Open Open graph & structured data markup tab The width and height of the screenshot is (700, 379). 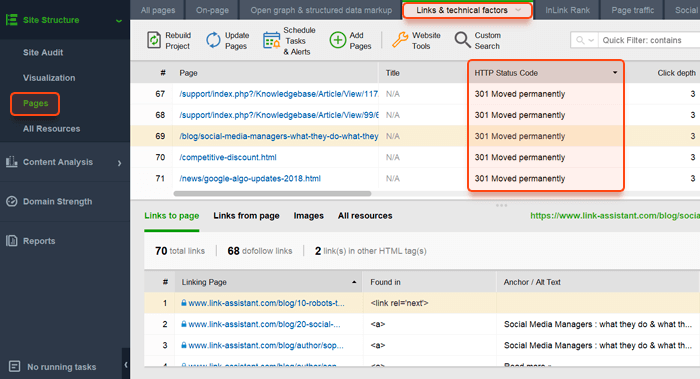[x=321, y=10]
